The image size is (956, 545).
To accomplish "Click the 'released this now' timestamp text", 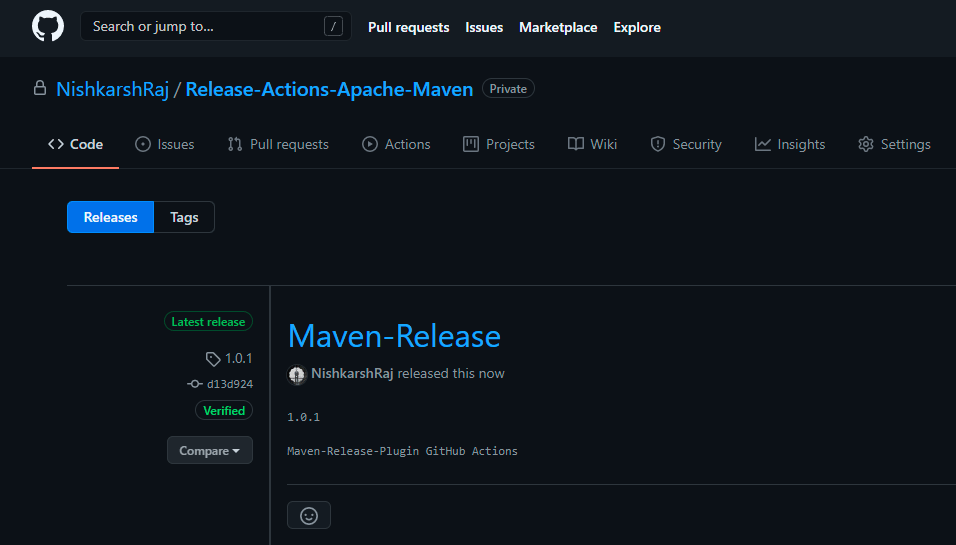I will [x=451, y=373].
